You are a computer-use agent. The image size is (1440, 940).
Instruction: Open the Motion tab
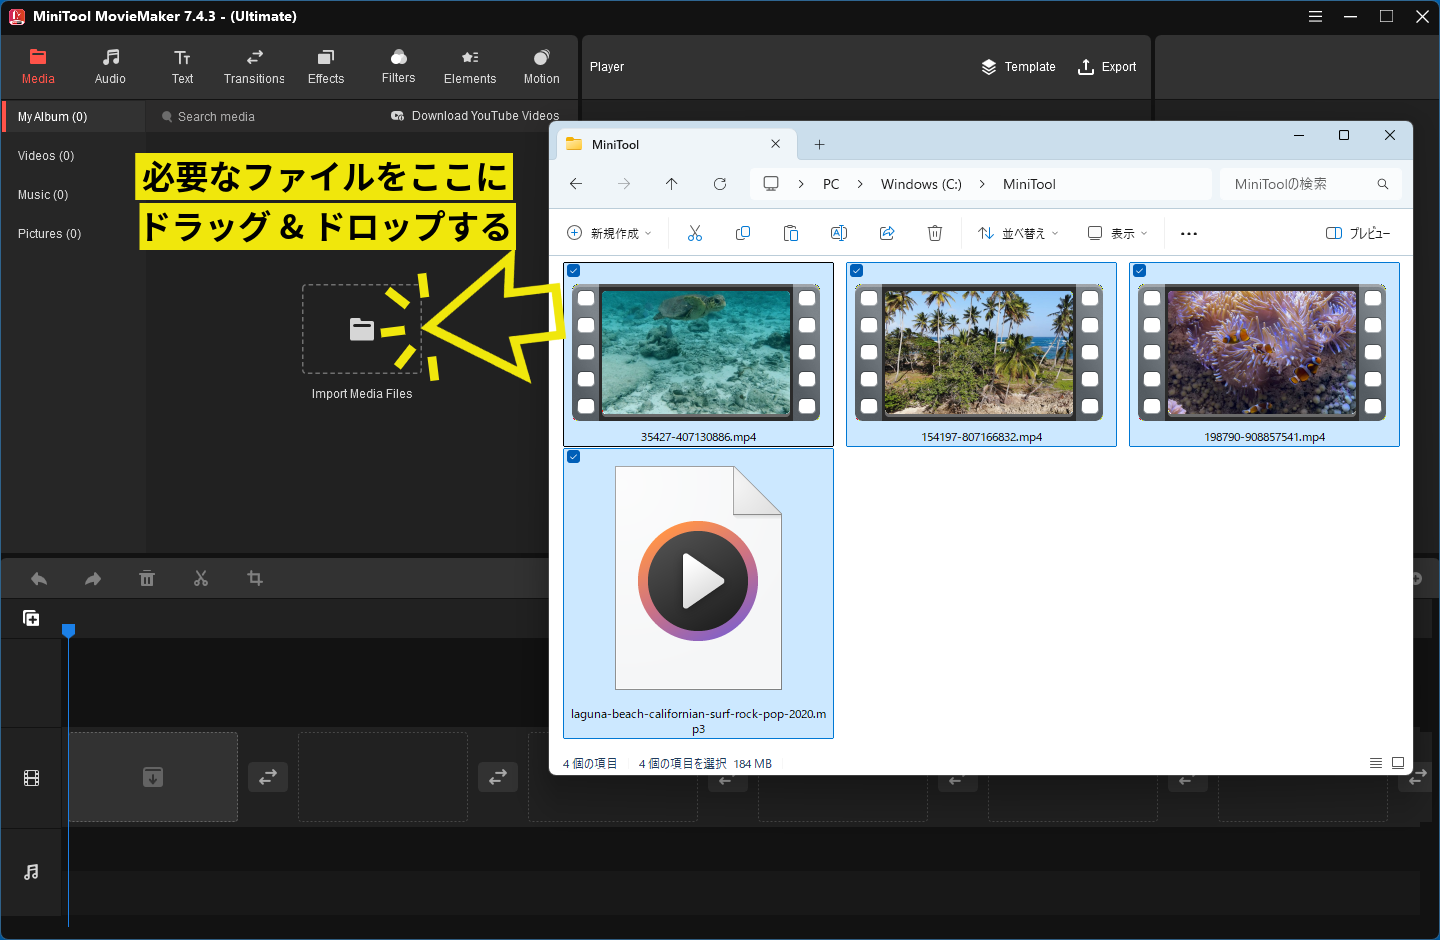(x=542, y=67)
